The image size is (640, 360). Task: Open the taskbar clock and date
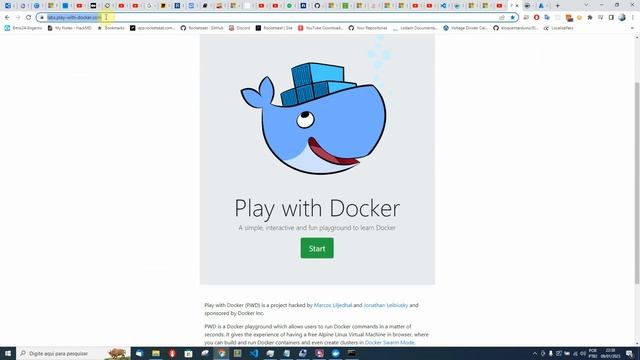pyautogui.click(x=610, y=353)
